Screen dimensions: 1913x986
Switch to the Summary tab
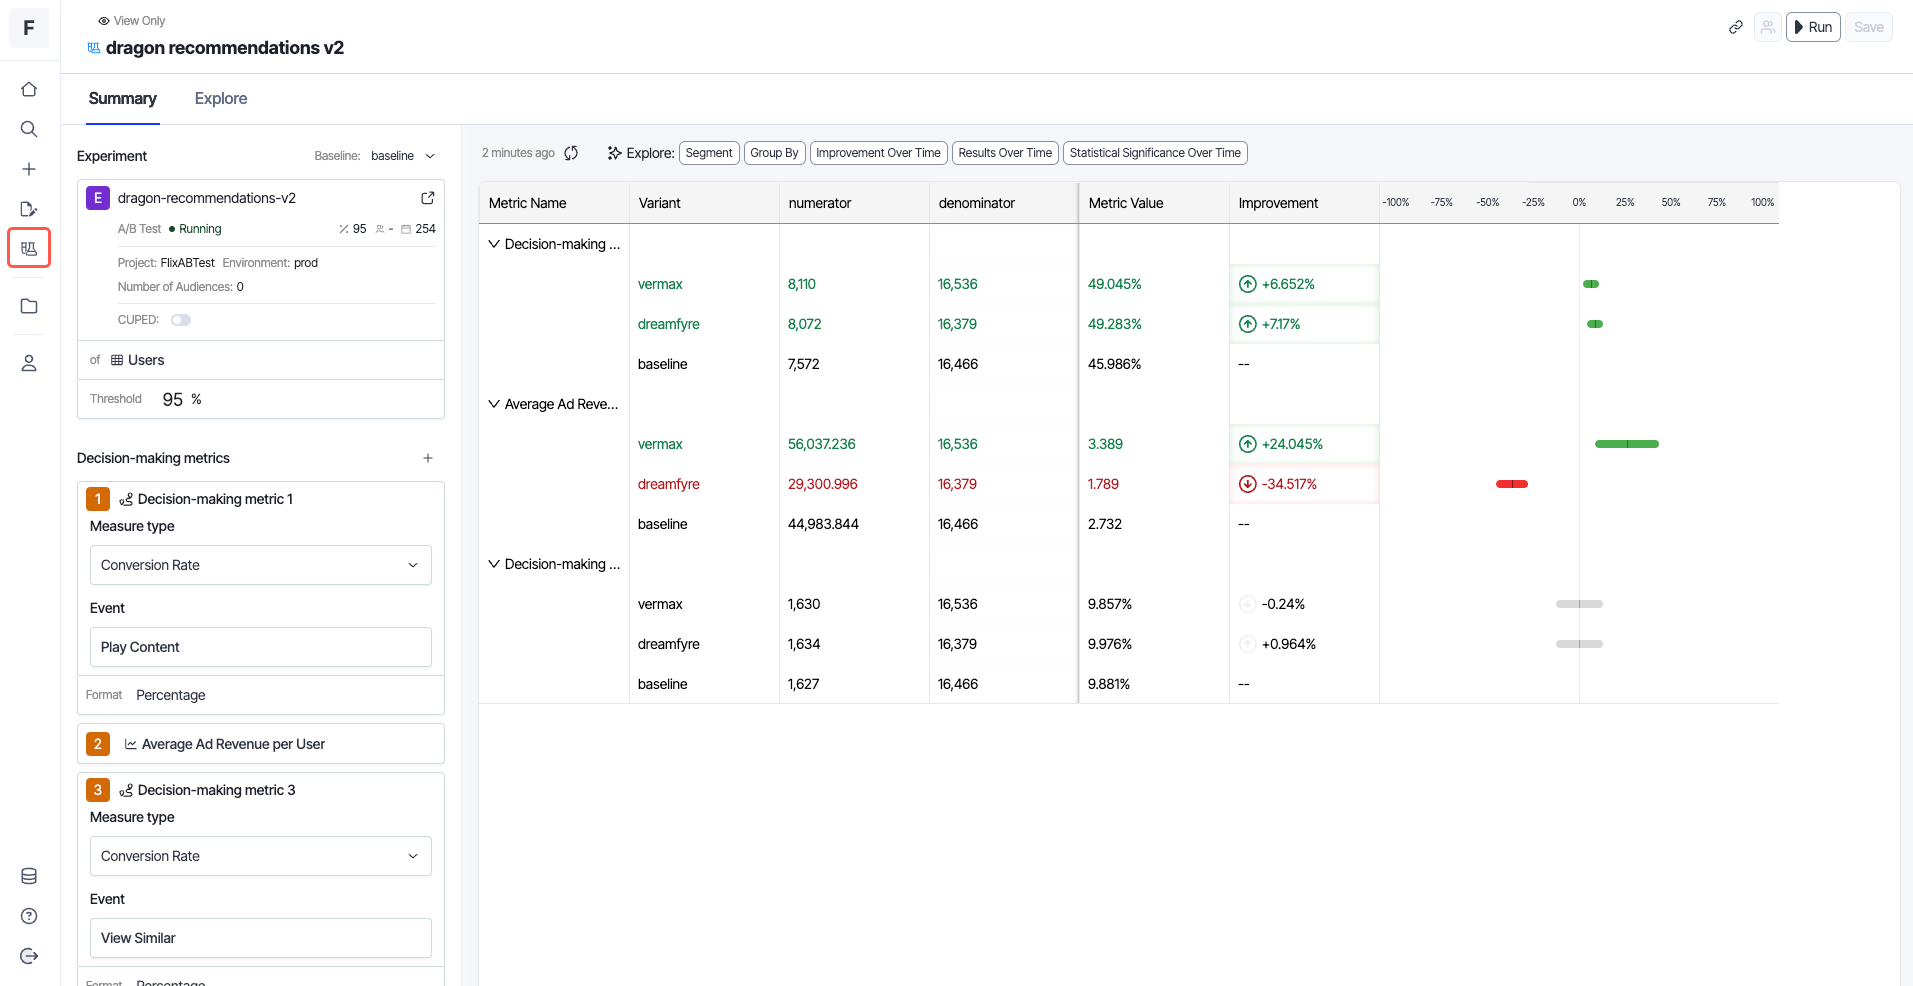click(x=122, y=98)
